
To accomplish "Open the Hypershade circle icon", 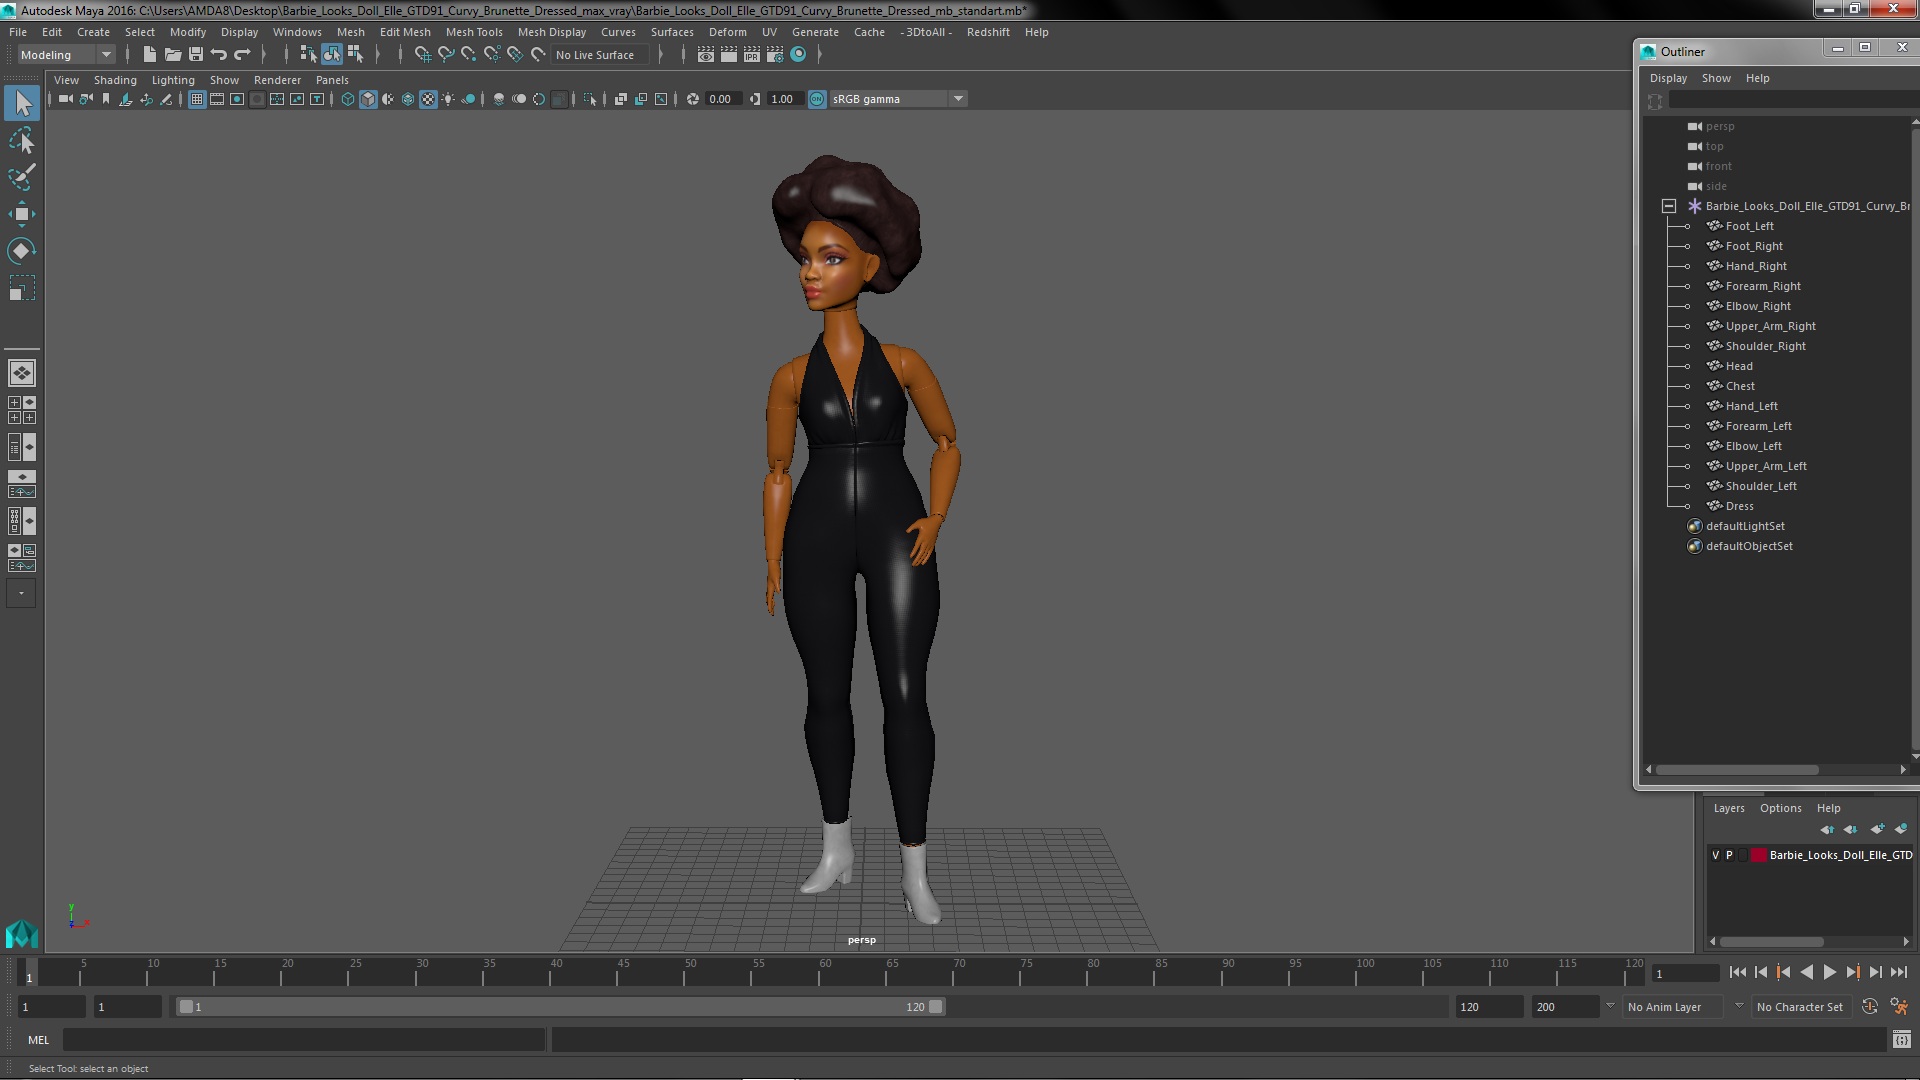I will pos(798,54).
